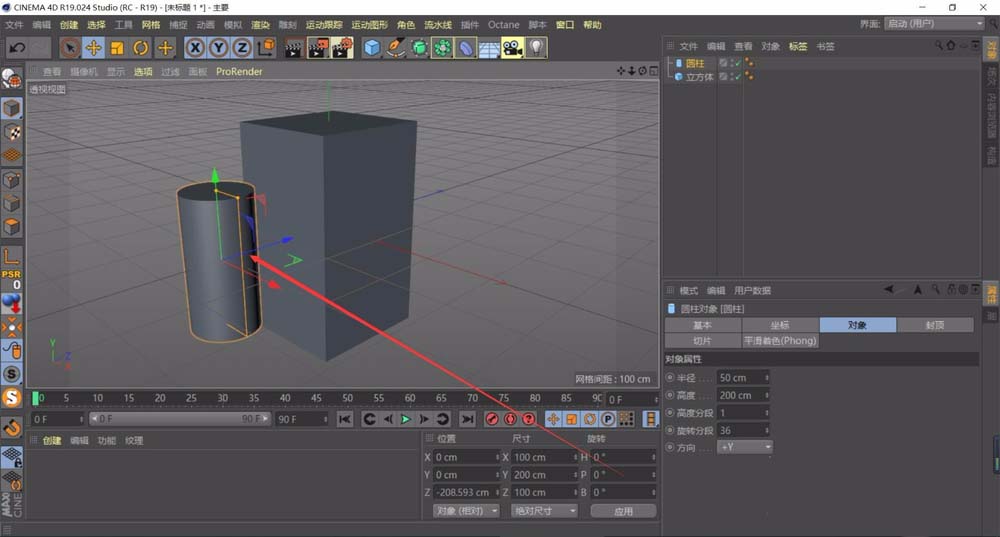Select the live selection arrow tool
The width and height of the screenshot is (1000, 537).
click(x=70, y=48)
